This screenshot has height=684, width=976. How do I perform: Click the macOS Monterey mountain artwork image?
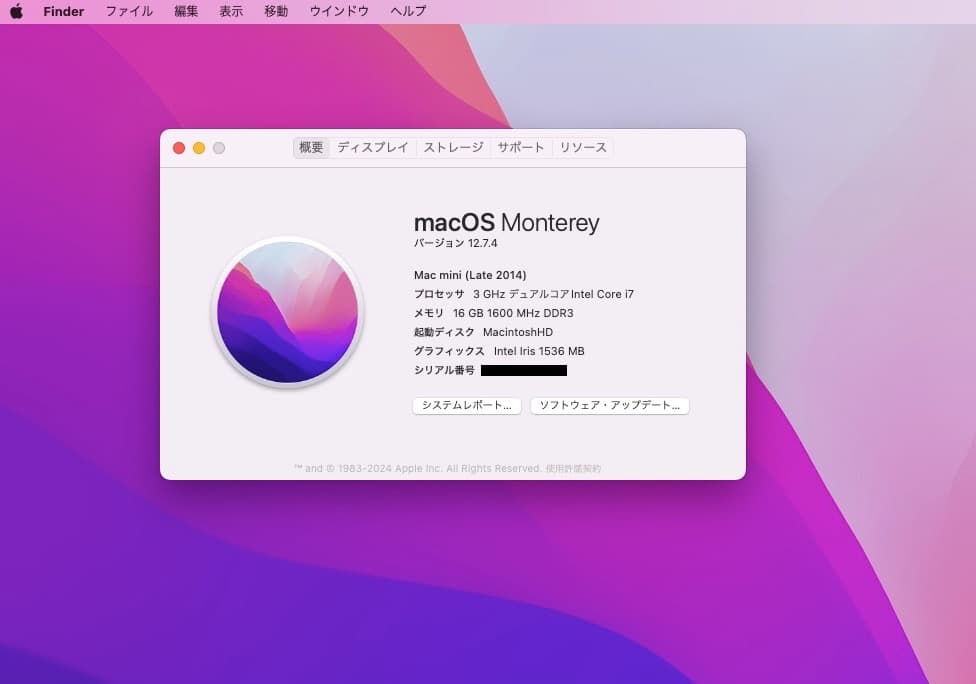pyautogui.click(x=287, y=313)
